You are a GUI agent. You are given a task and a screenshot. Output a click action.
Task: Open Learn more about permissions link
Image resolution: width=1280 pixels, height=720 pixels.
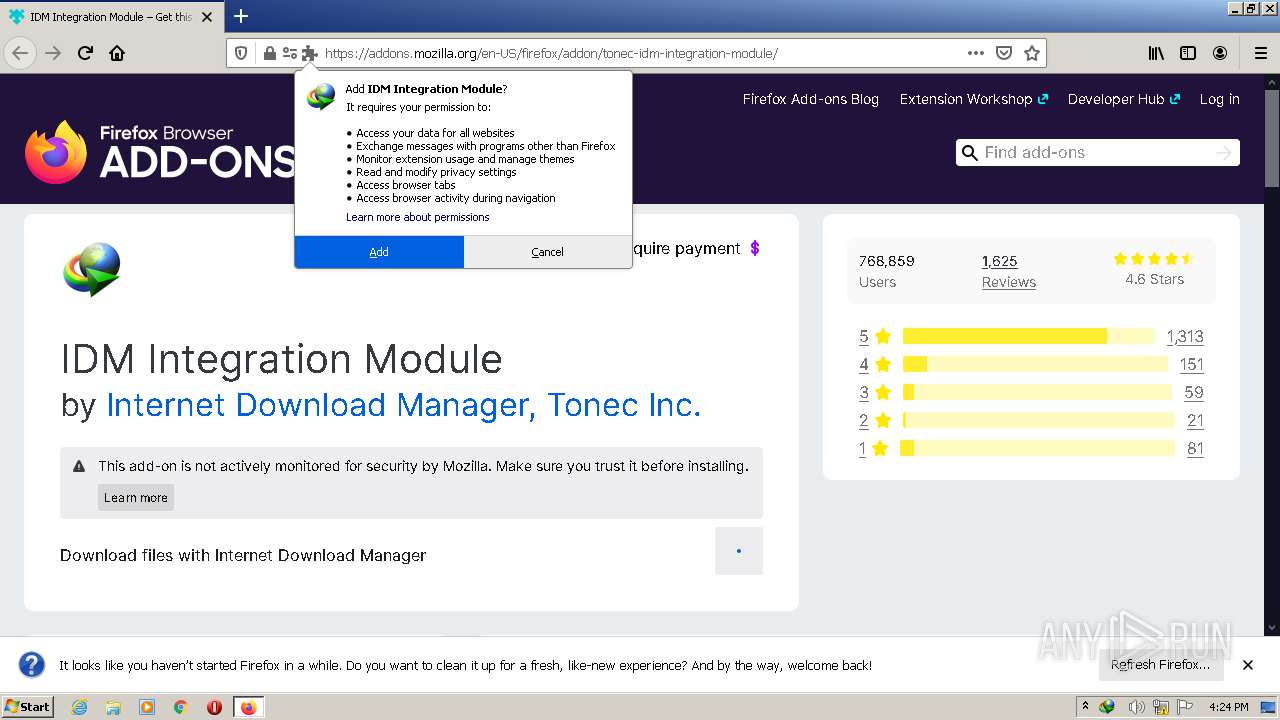[x=418, y=217]
